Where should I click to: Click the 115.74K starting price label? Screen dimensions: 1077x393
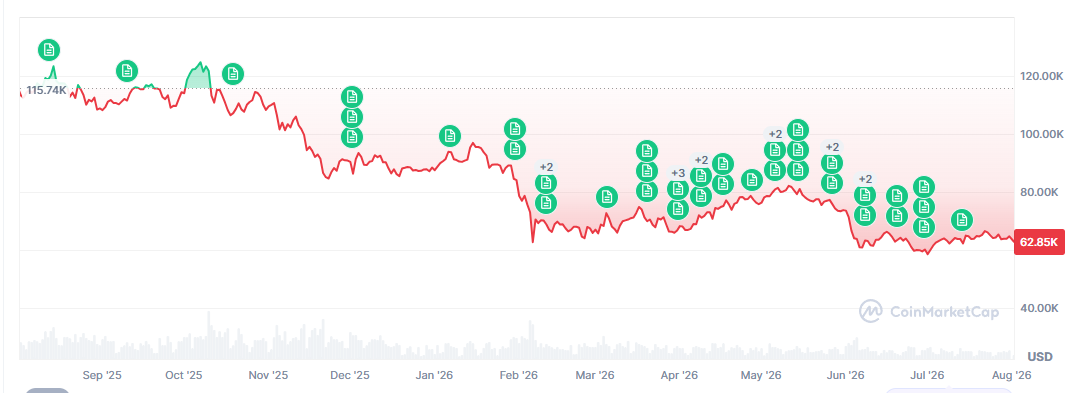(x=46, y=90)
